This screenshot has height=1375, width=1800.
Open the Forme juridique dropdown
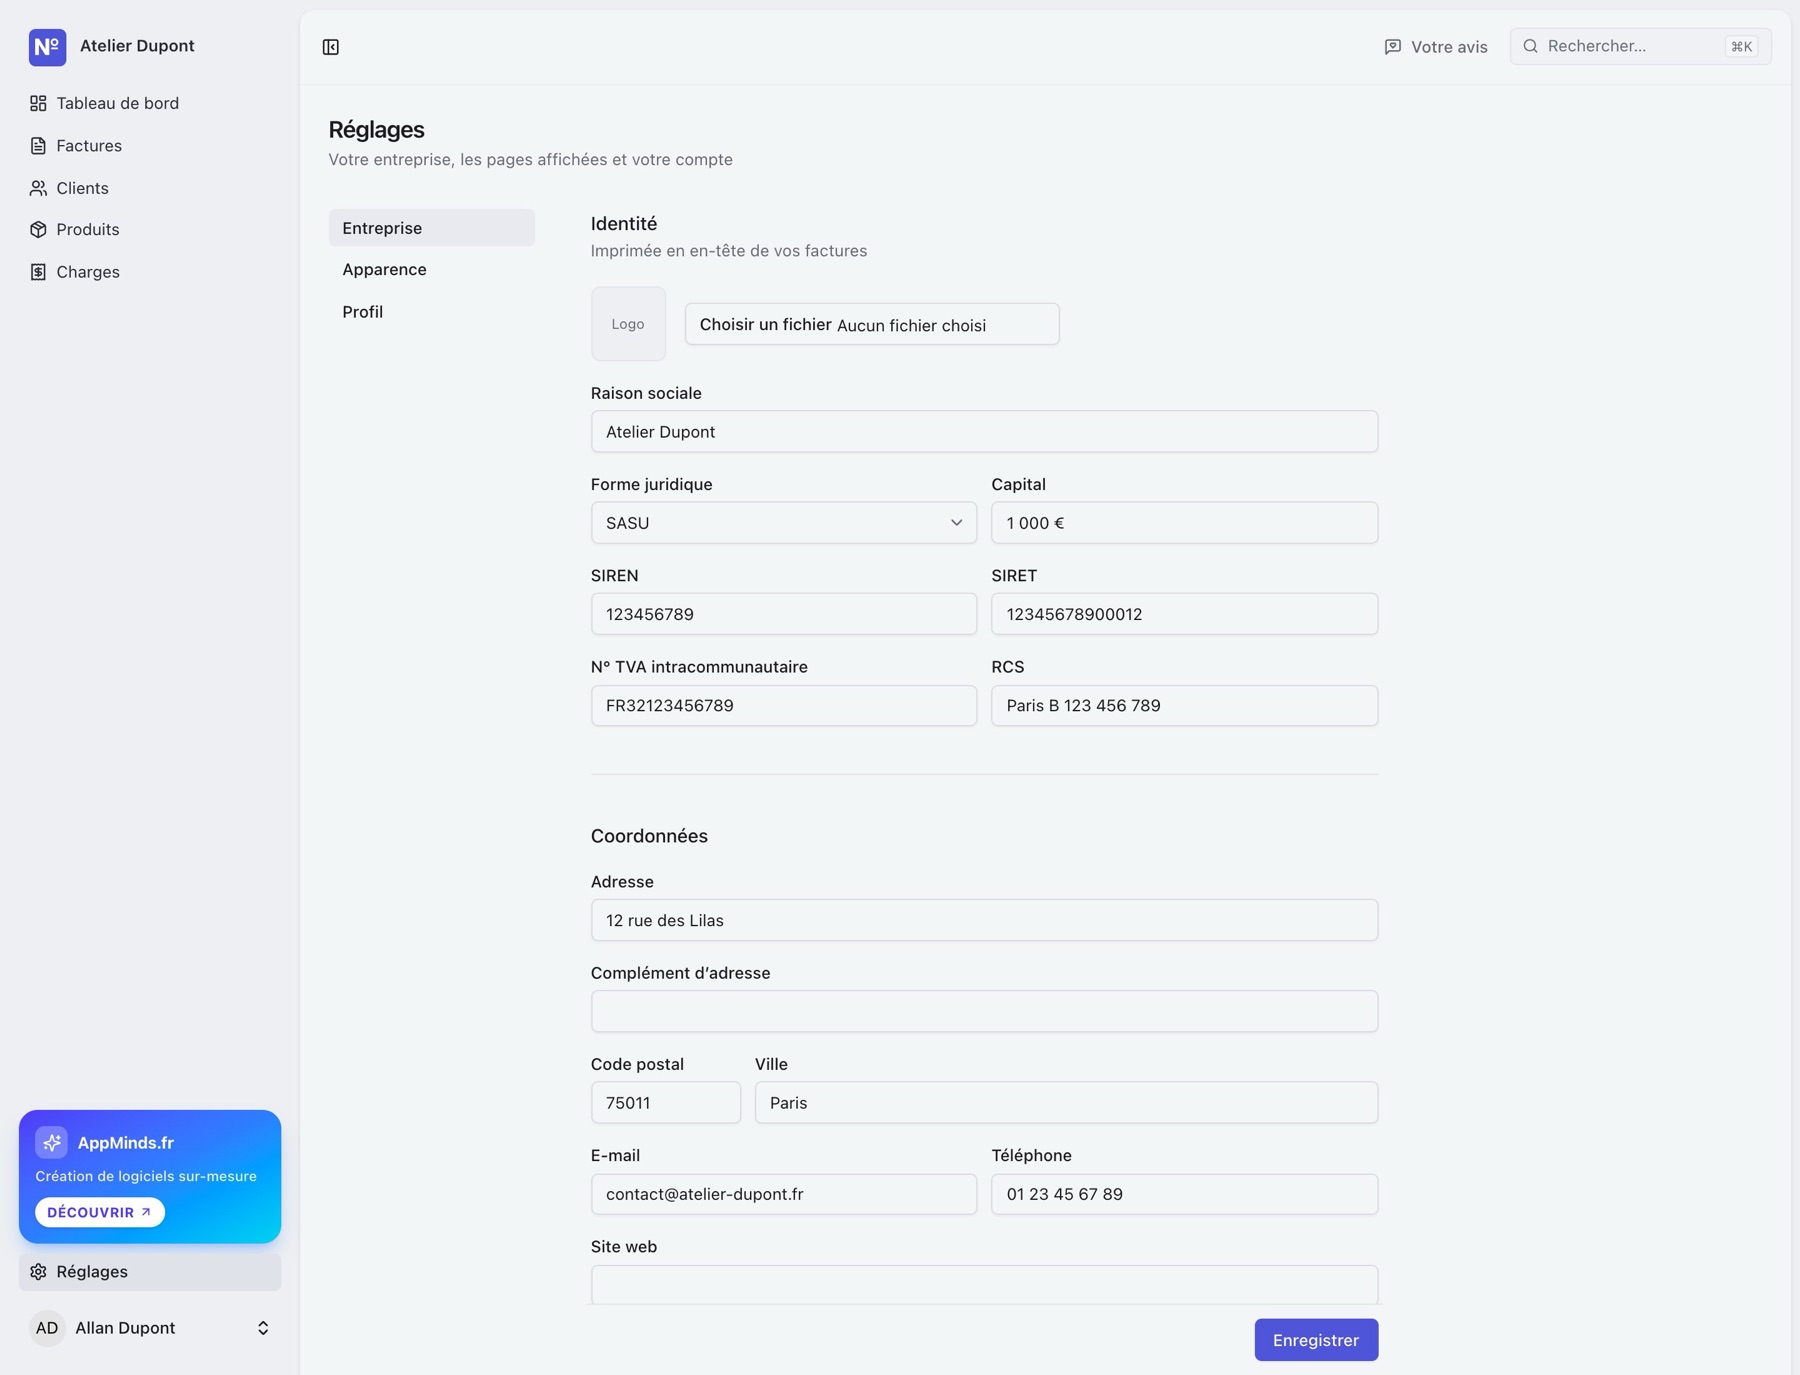[784, 523]
